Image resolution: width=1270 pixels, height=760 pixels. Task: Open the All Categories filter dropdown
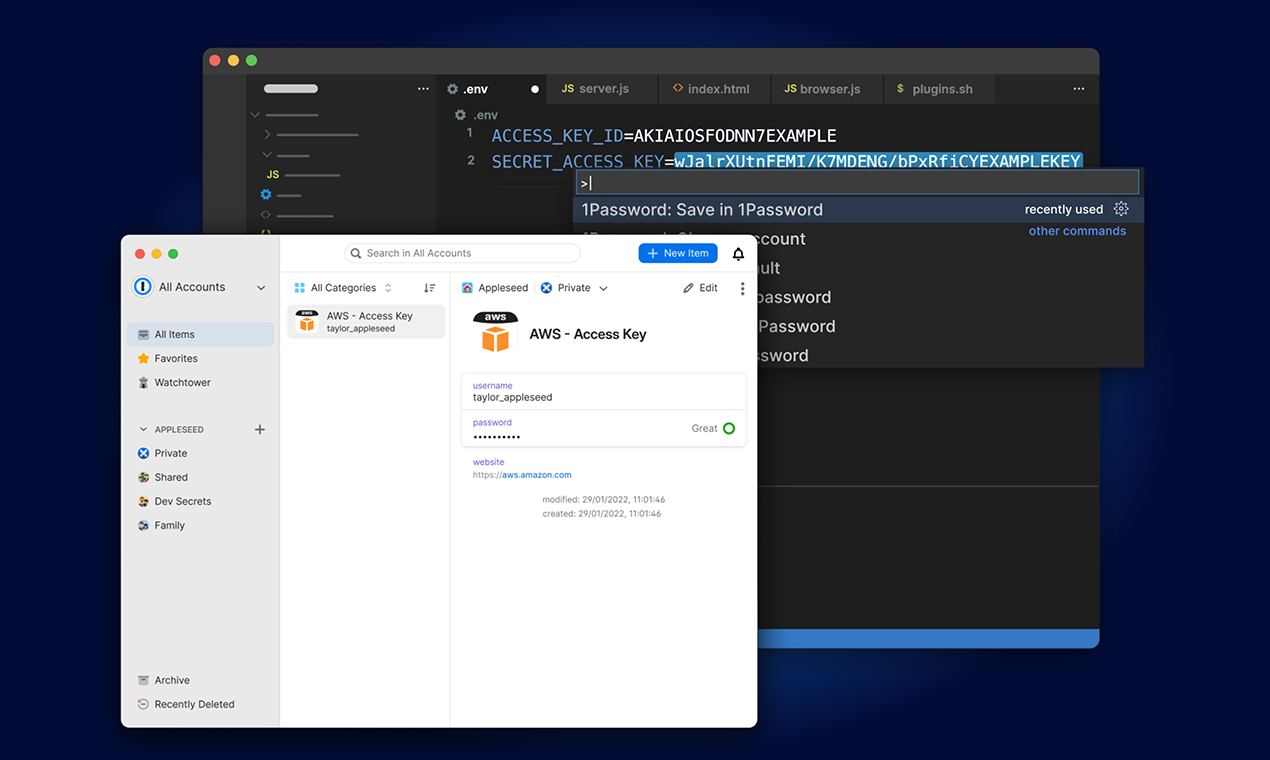pyautogui.click(x=343, y=288)
